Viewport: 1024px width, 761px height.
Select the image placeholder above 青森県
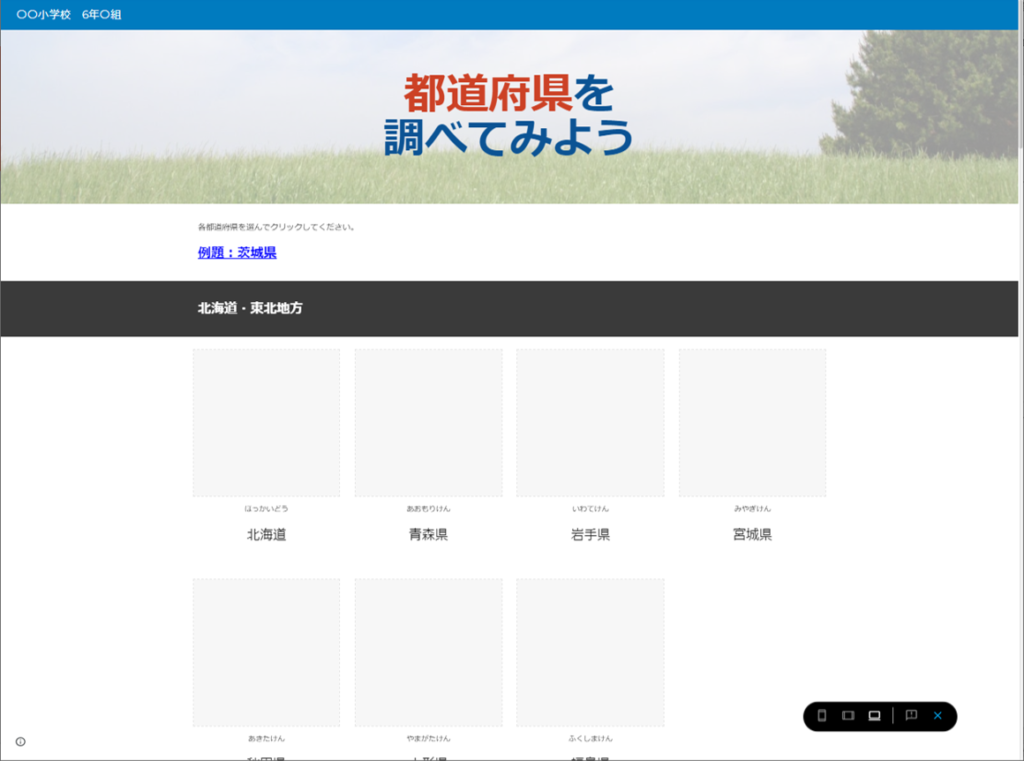[428, 423]
